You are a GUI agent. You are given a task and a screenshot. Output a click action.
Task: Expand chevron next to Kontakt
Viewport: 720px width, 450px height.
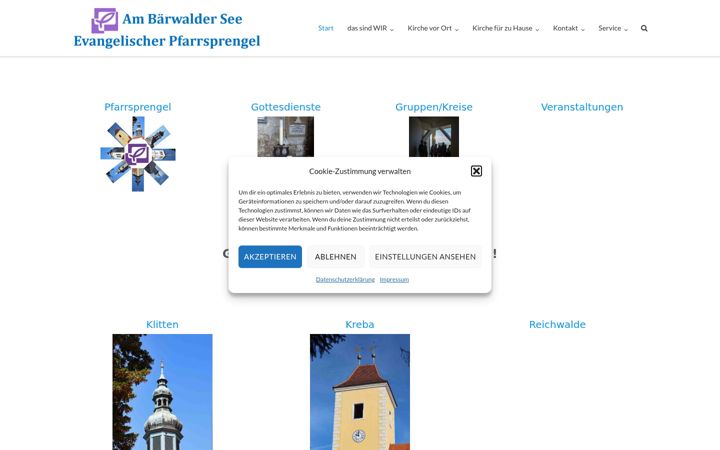(x=583, y=29)
